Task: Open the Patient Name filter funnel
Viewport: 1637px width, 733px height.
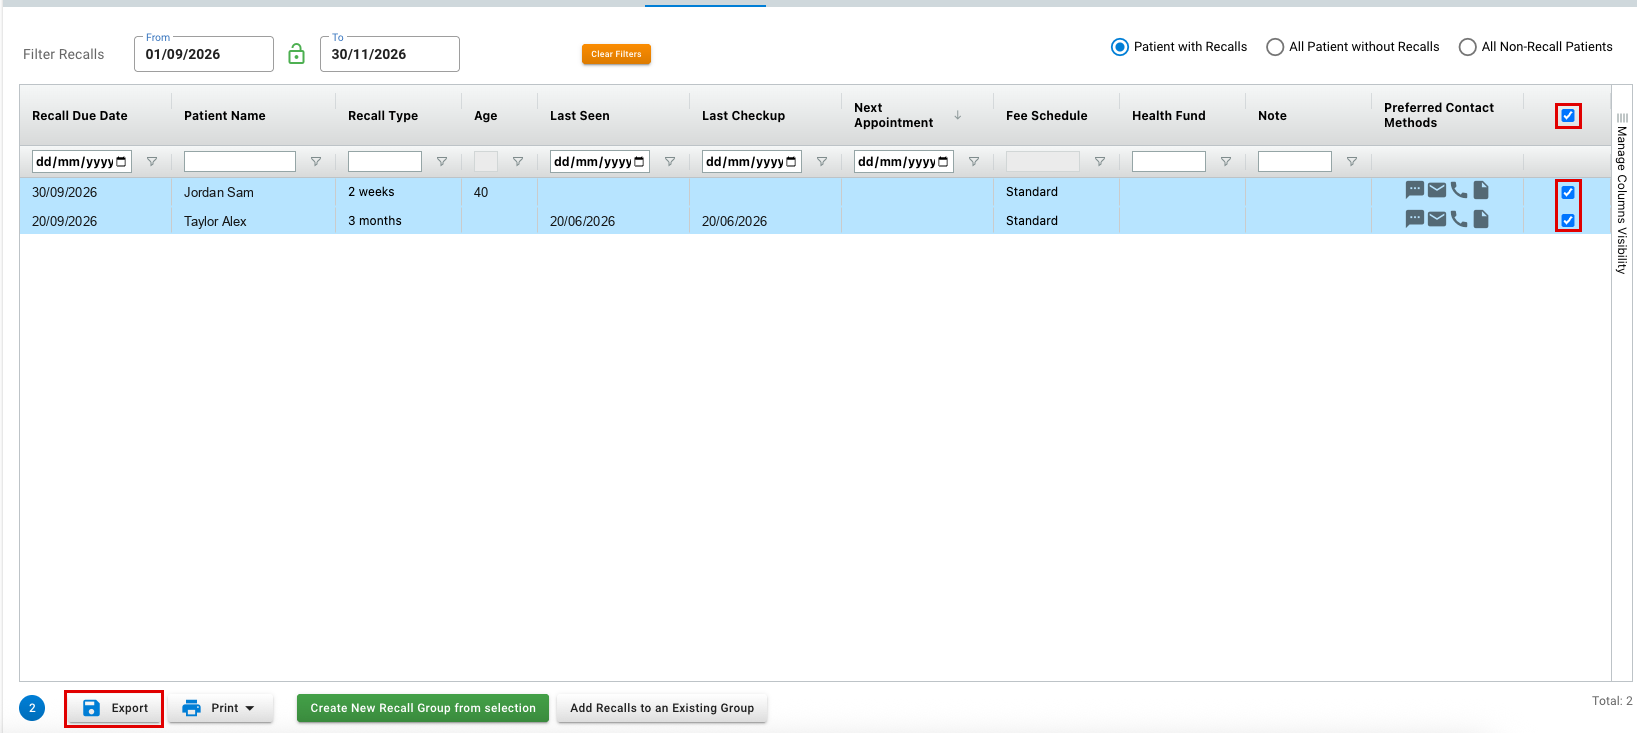Action: [x=316, y=161]
